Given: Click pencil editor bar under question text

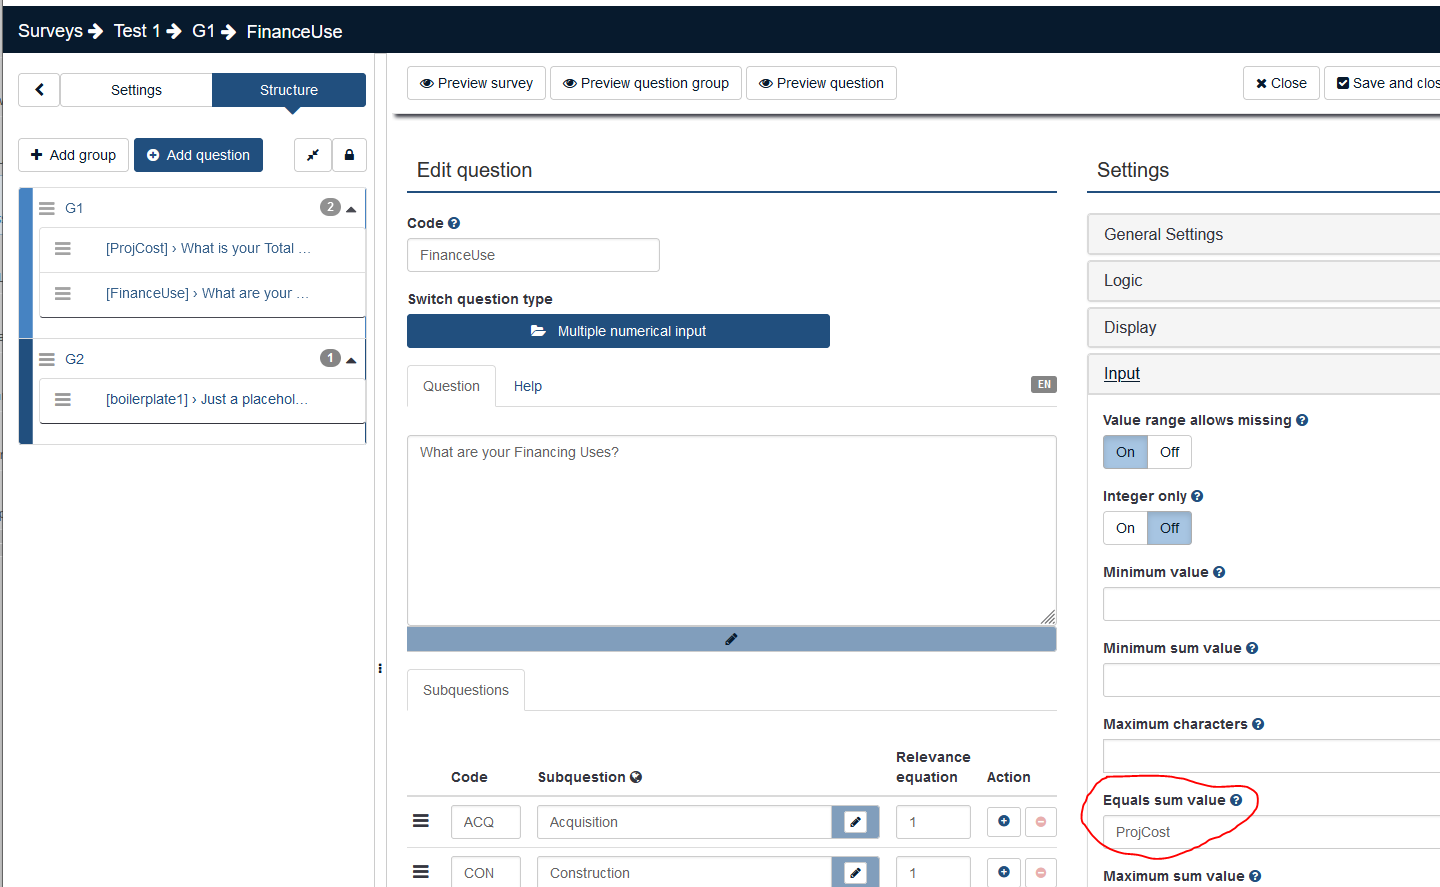Looking at the screenshot, I should 731,639.
